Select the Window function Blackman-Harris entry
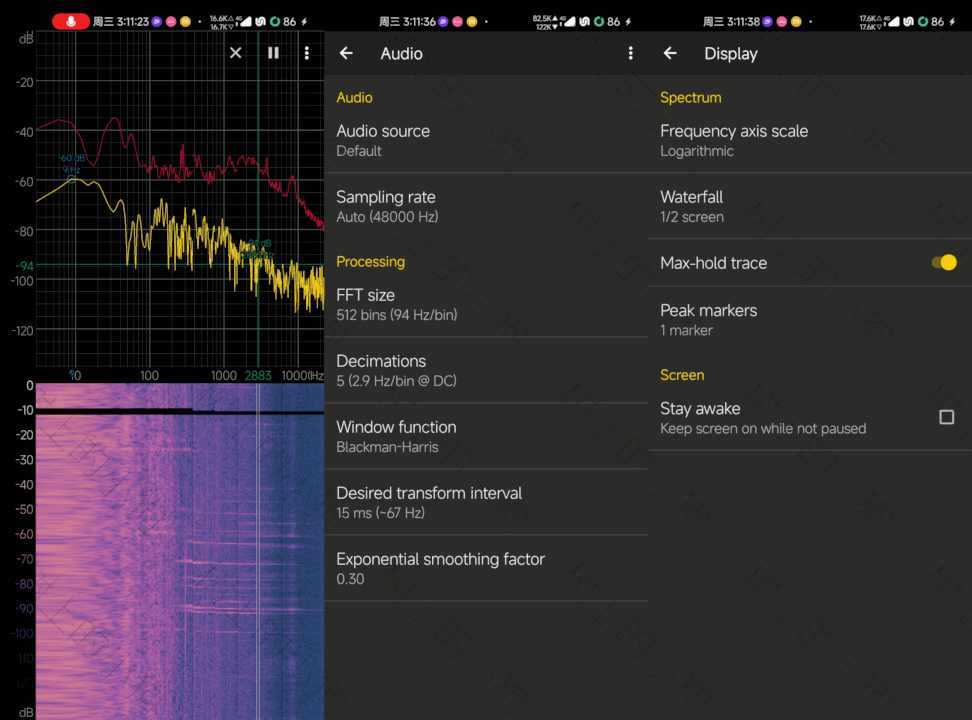Image resolution: width=972 pixels, height=720 pixels. pyautogui.click(x=486, y=436)
